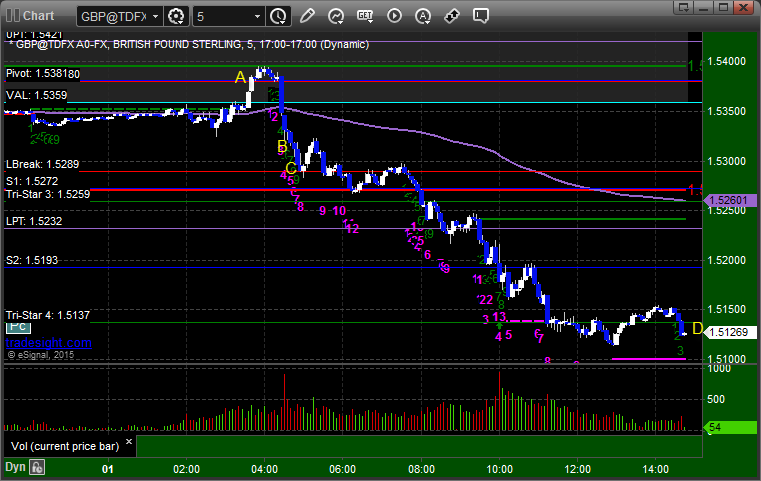The height and width of the screenshot is (481, 761).
Task: Click the symbol link arrows icon
Action: pyautogui.click(x=452, y=16)
